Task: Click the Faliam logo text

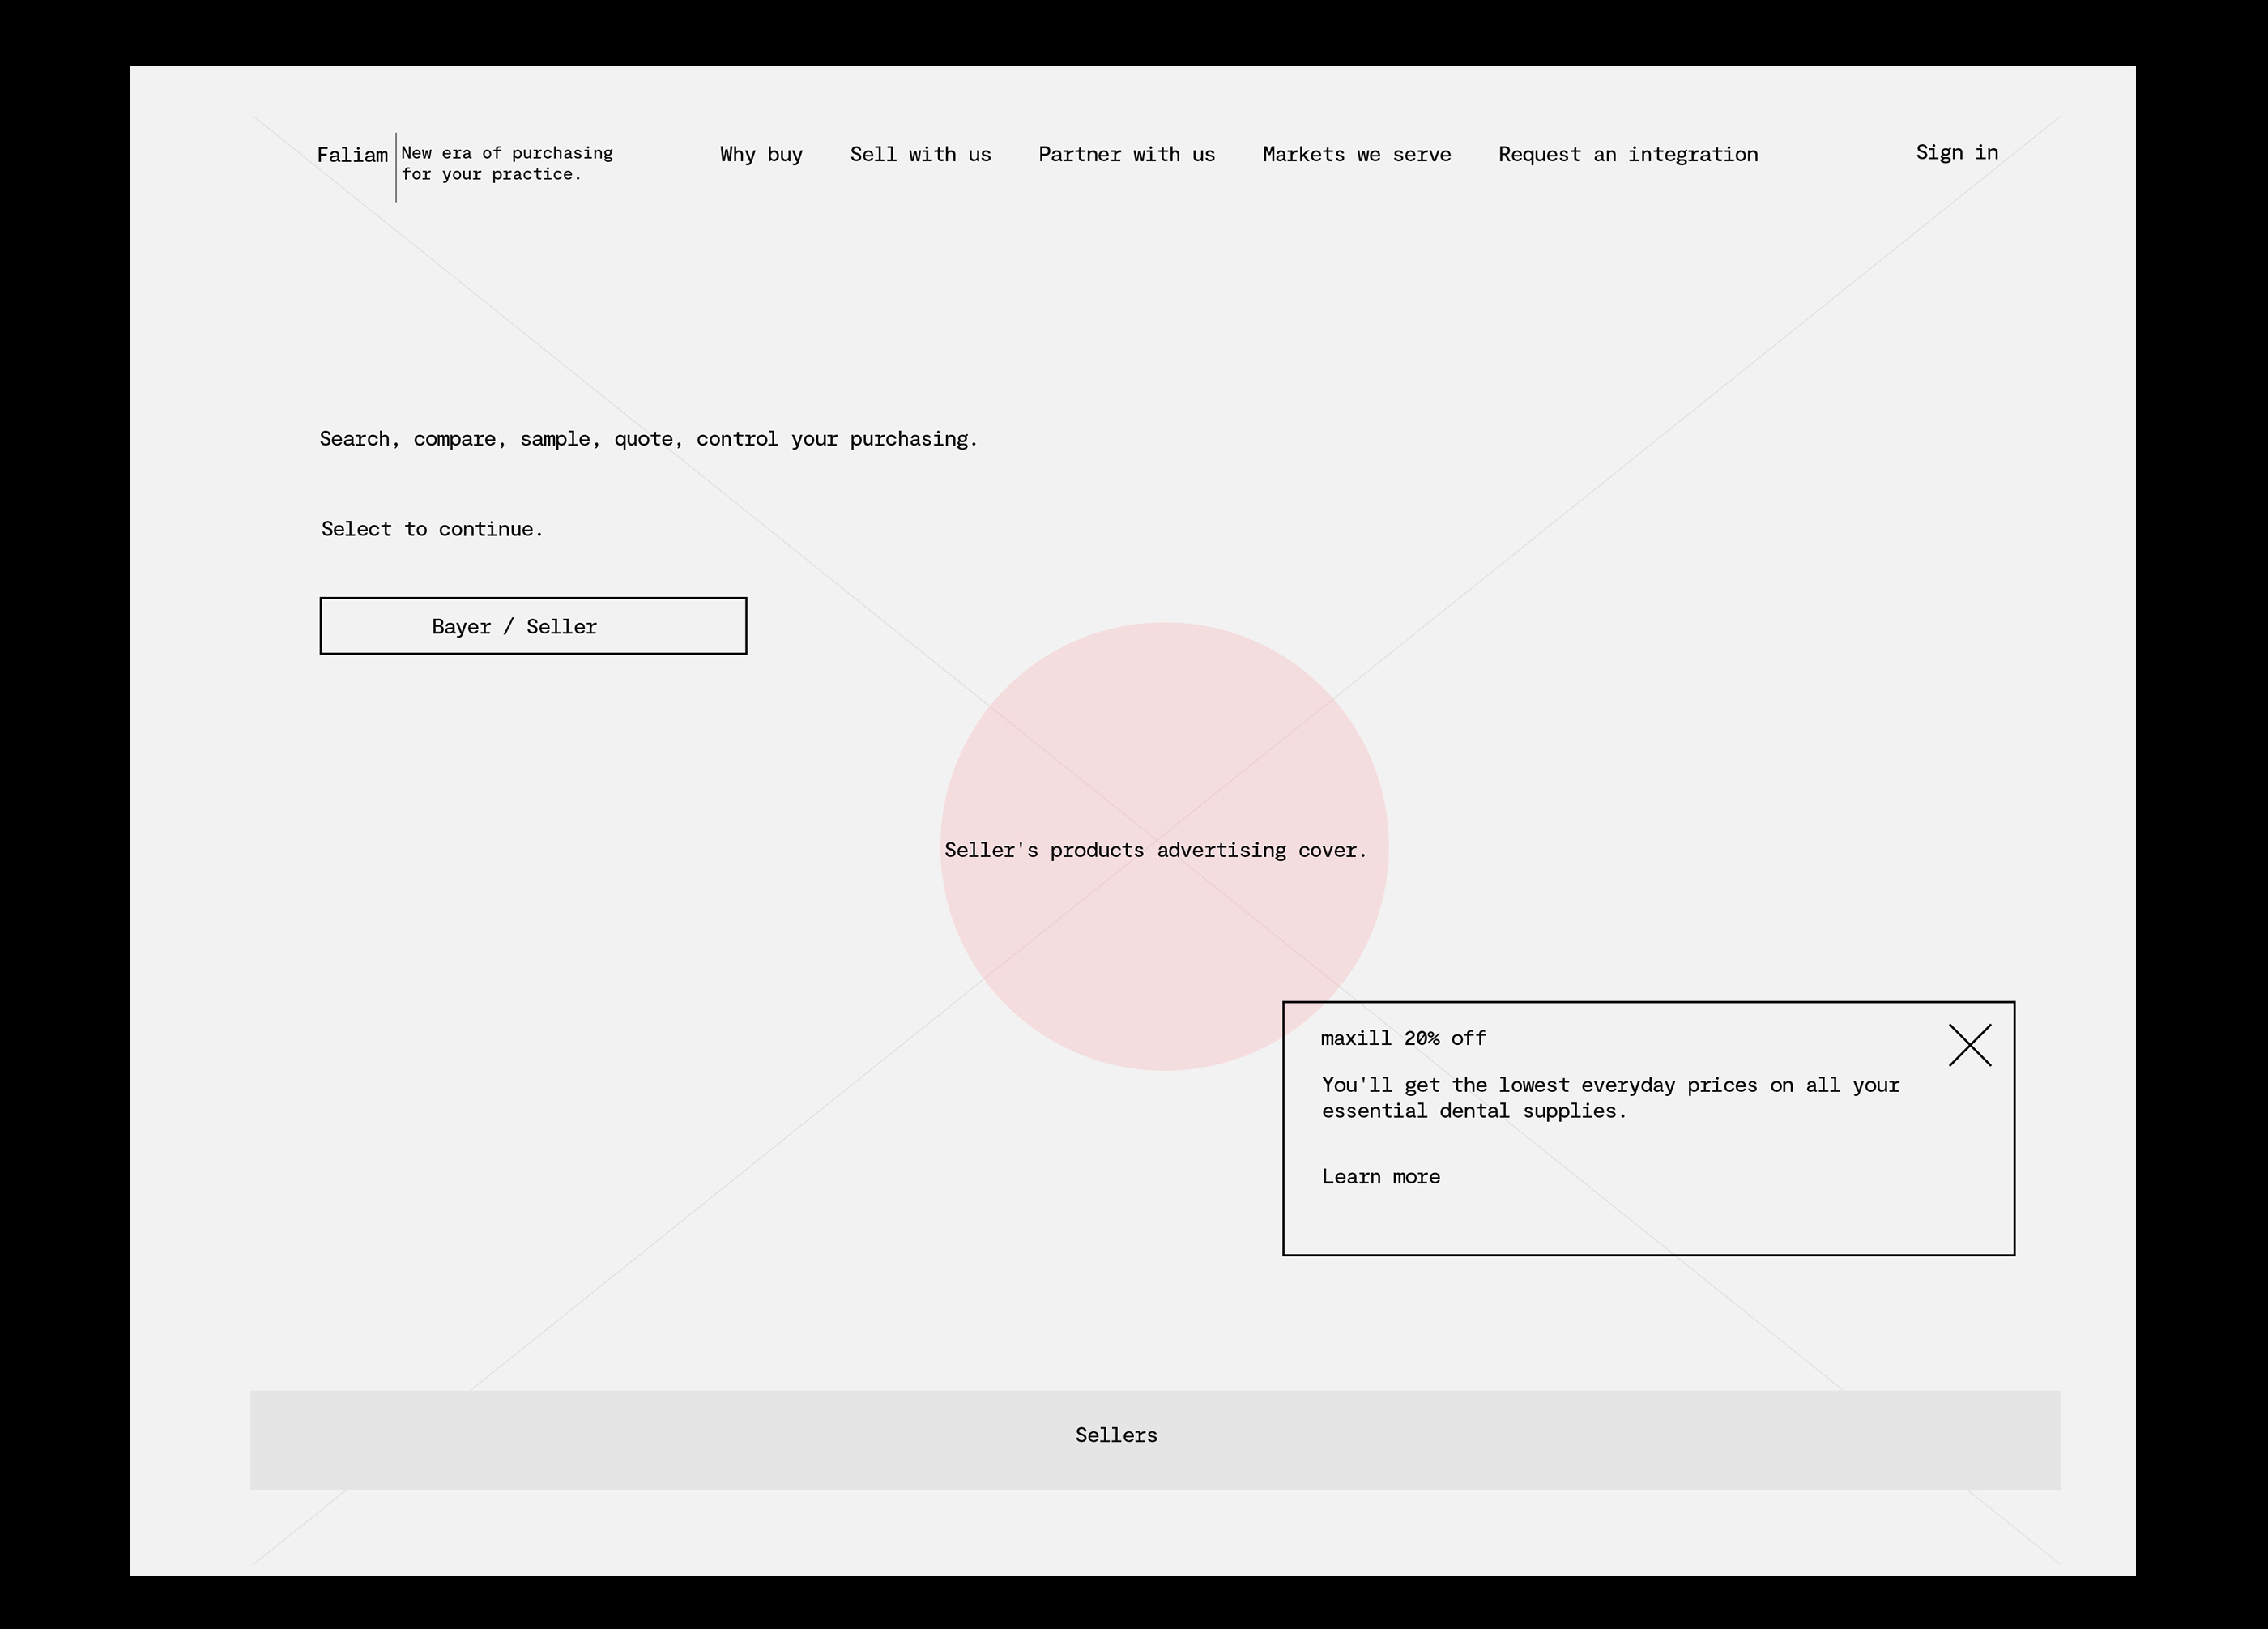Action: (x=352, y=155)
